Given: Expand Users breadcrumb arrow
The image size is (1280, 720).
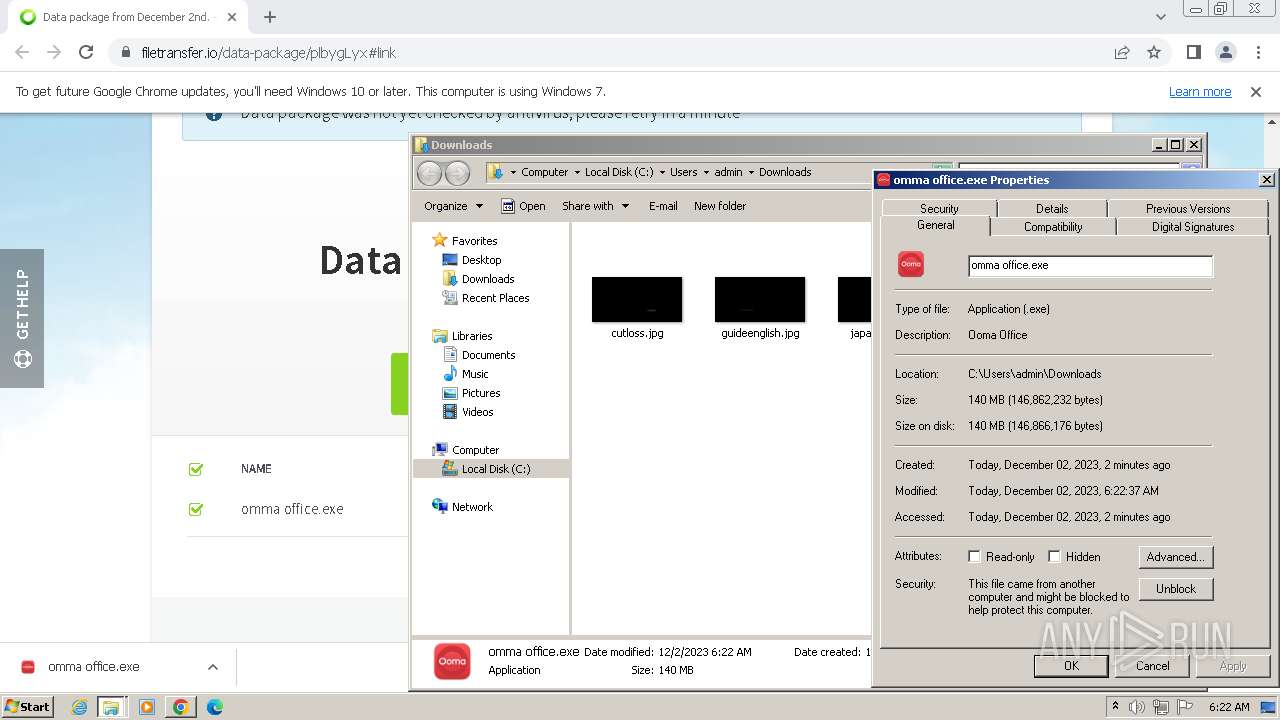Looking at the screenshot, I should click(706, 172).
